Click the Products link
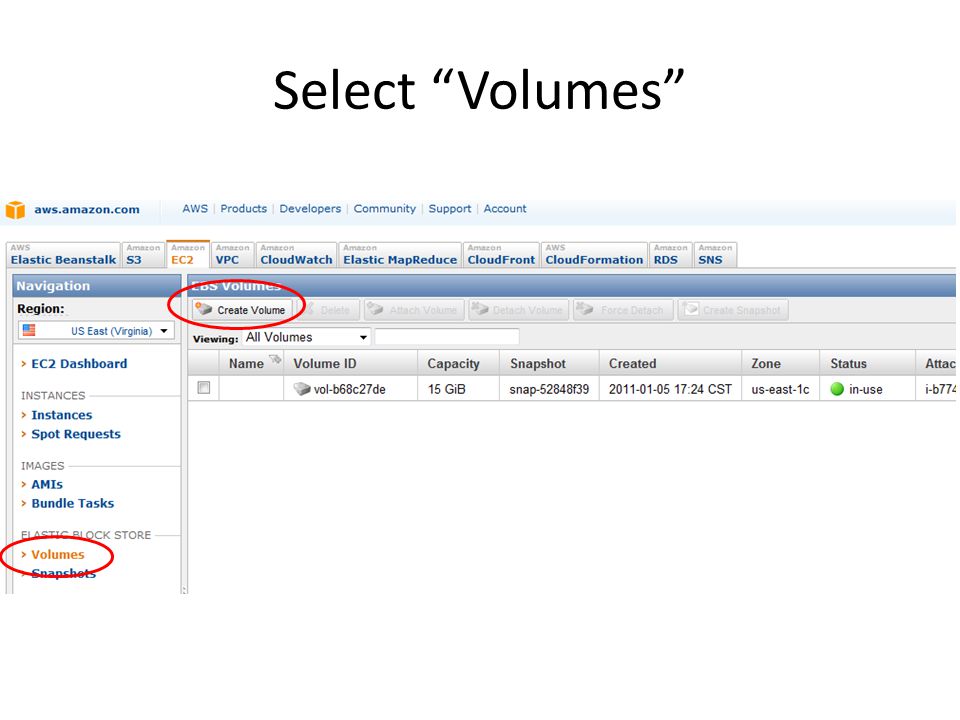 coord(244,209)
